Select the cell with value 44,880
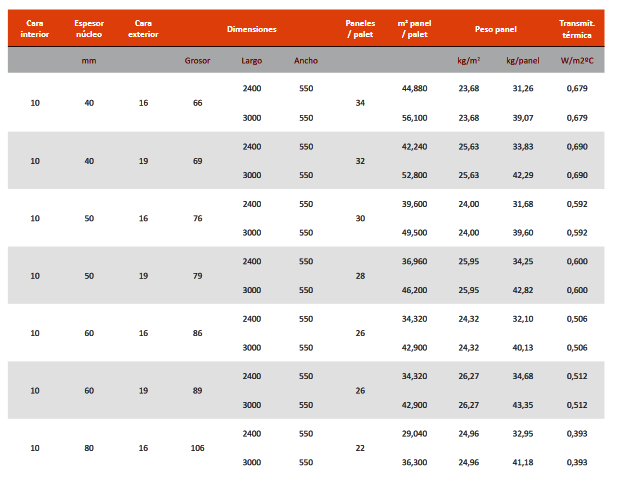Image resolution: width=617 pixels, height=498 pixels. pos(414,89)
